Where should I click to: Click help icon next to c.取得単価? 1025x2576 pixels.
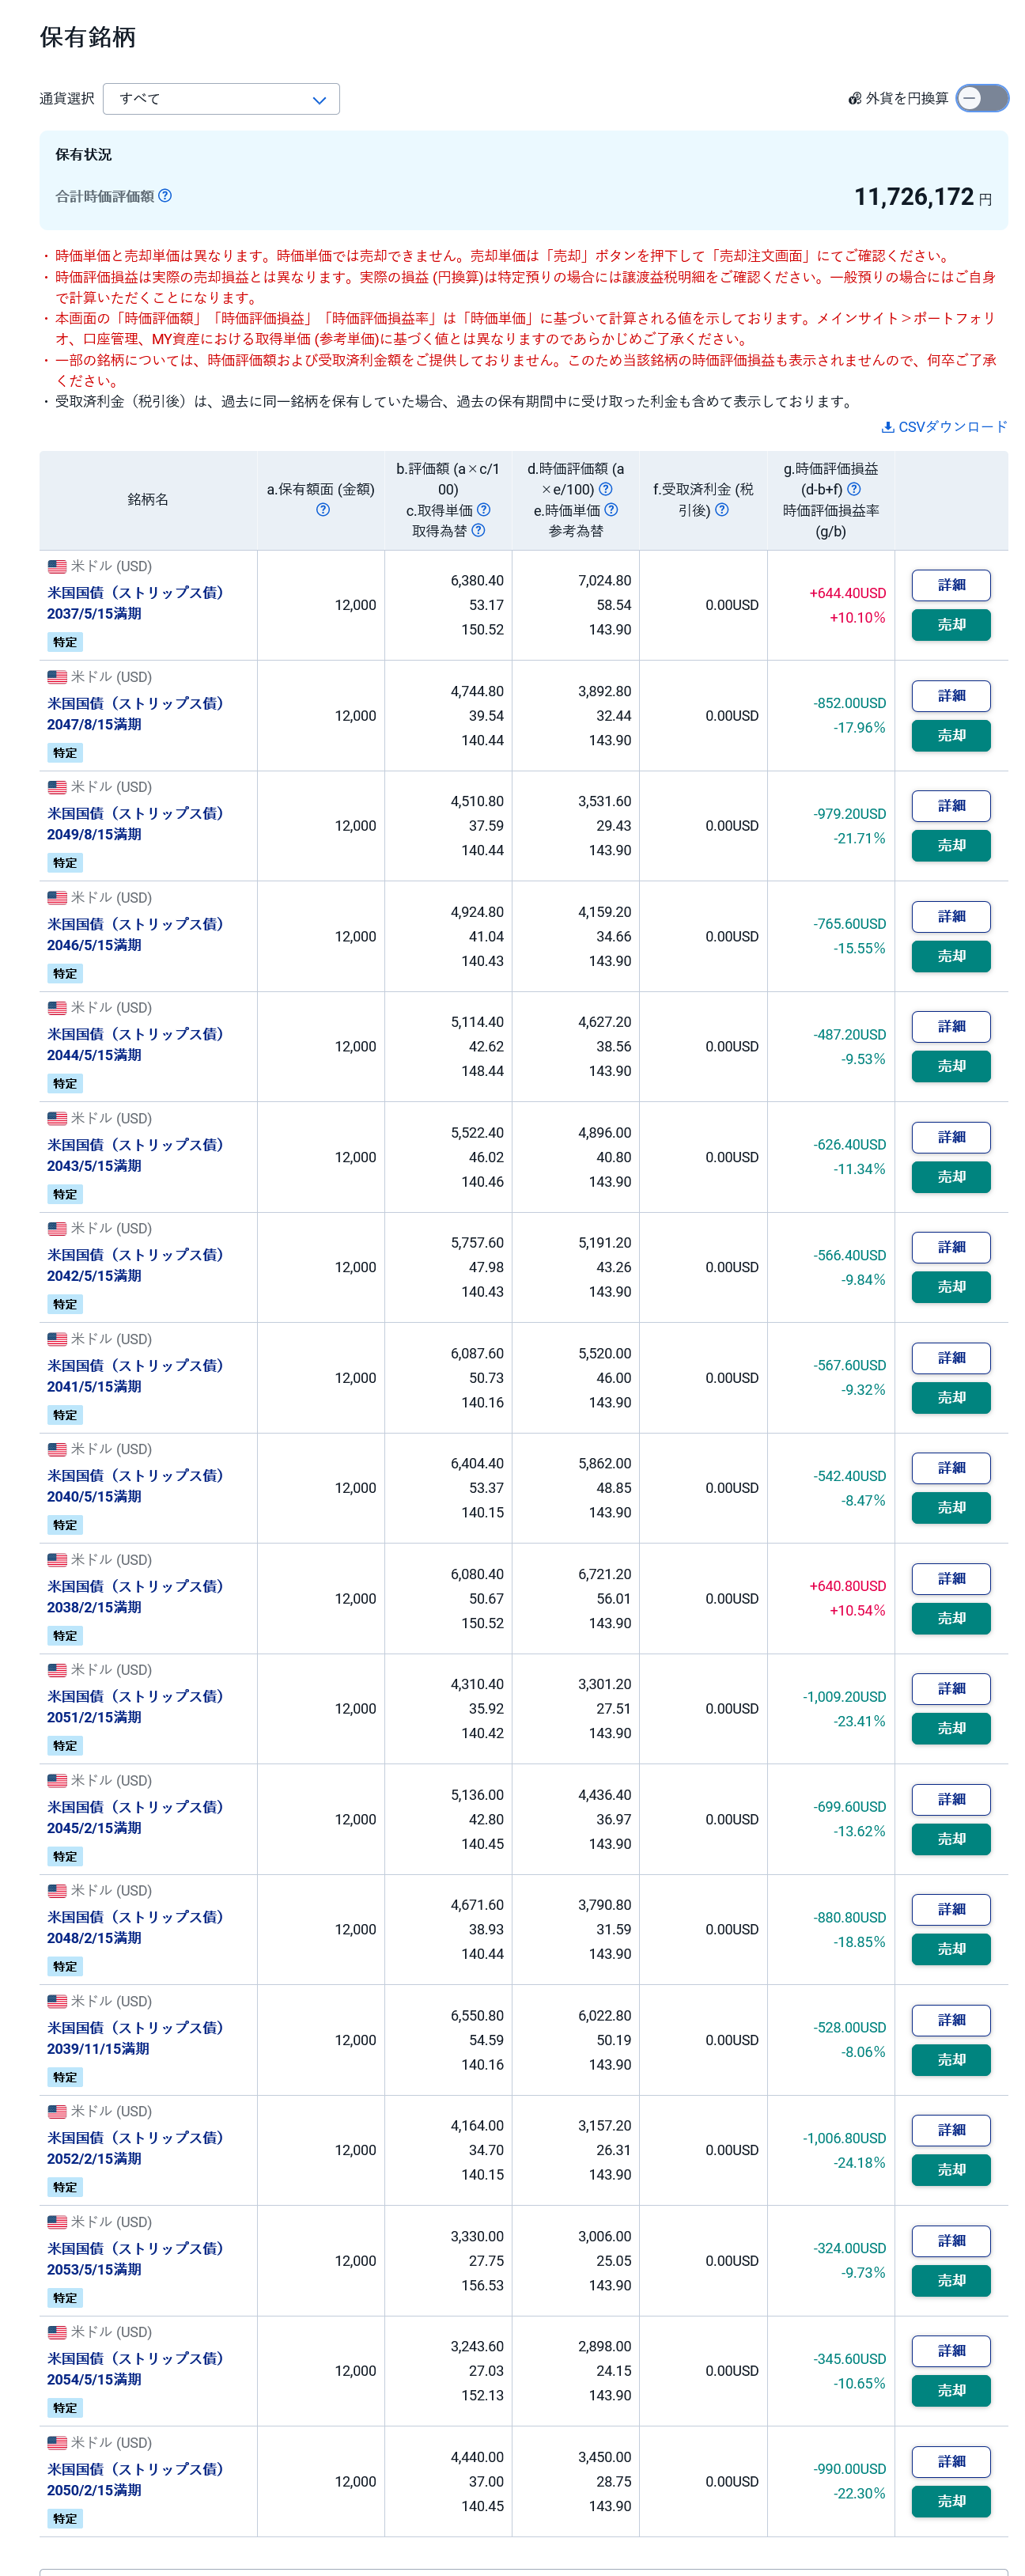pos(483,510)
